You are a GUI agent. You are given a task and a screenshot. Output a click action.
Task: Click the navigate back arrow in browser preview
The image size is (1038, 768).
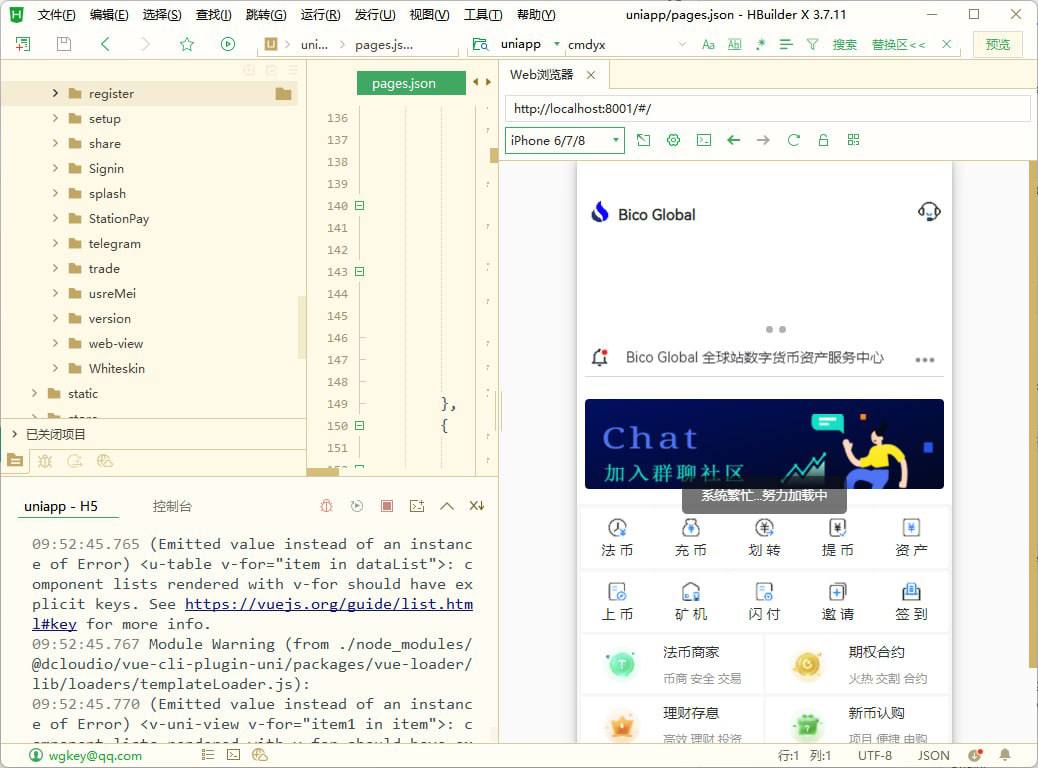733,140
